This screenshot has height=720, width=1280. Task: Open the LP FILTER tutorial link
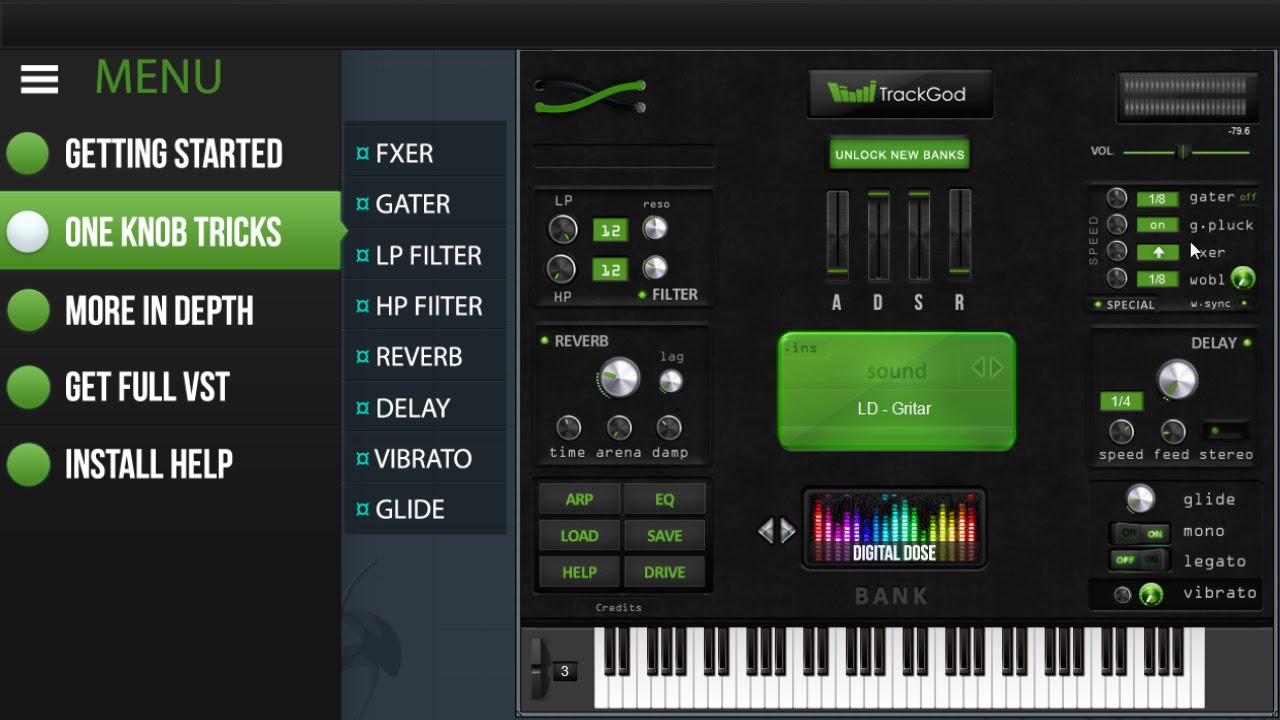(x=424, y=255)
